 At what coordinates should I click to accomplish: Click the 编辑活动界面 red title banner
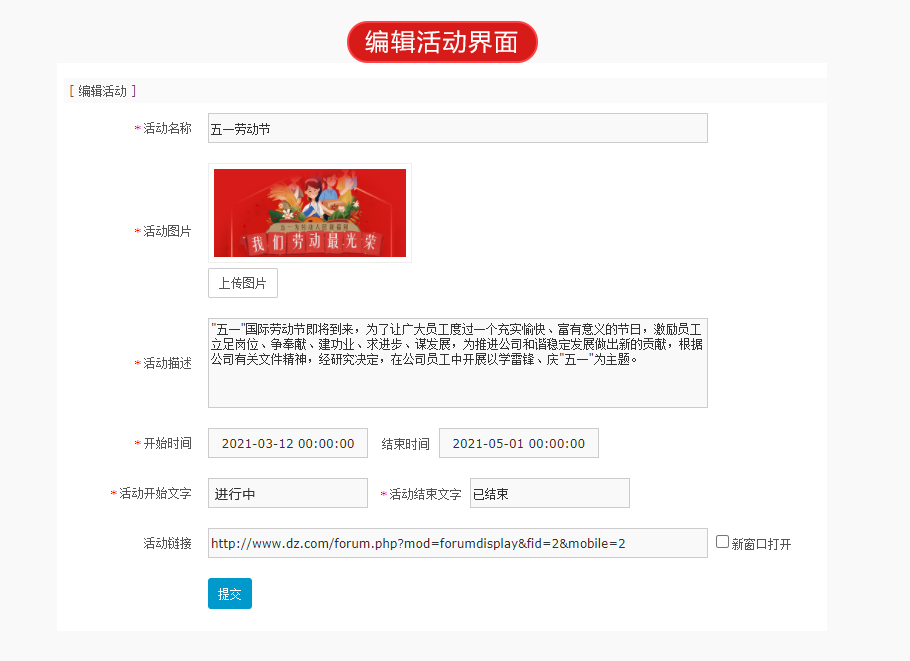click(442, 42)
